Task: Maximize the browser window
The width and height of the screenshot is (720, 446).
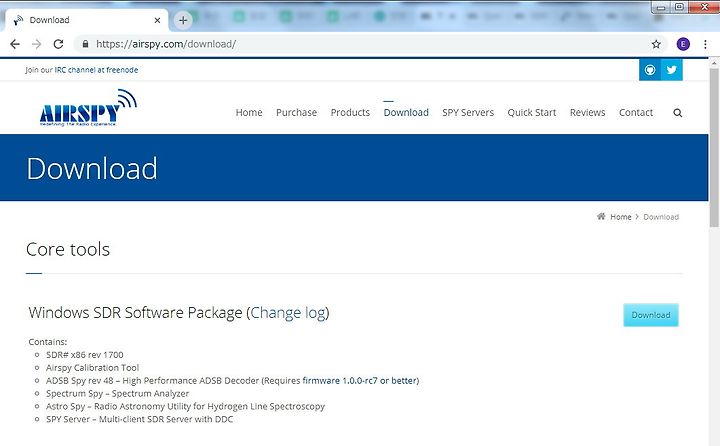Action: 680,7
